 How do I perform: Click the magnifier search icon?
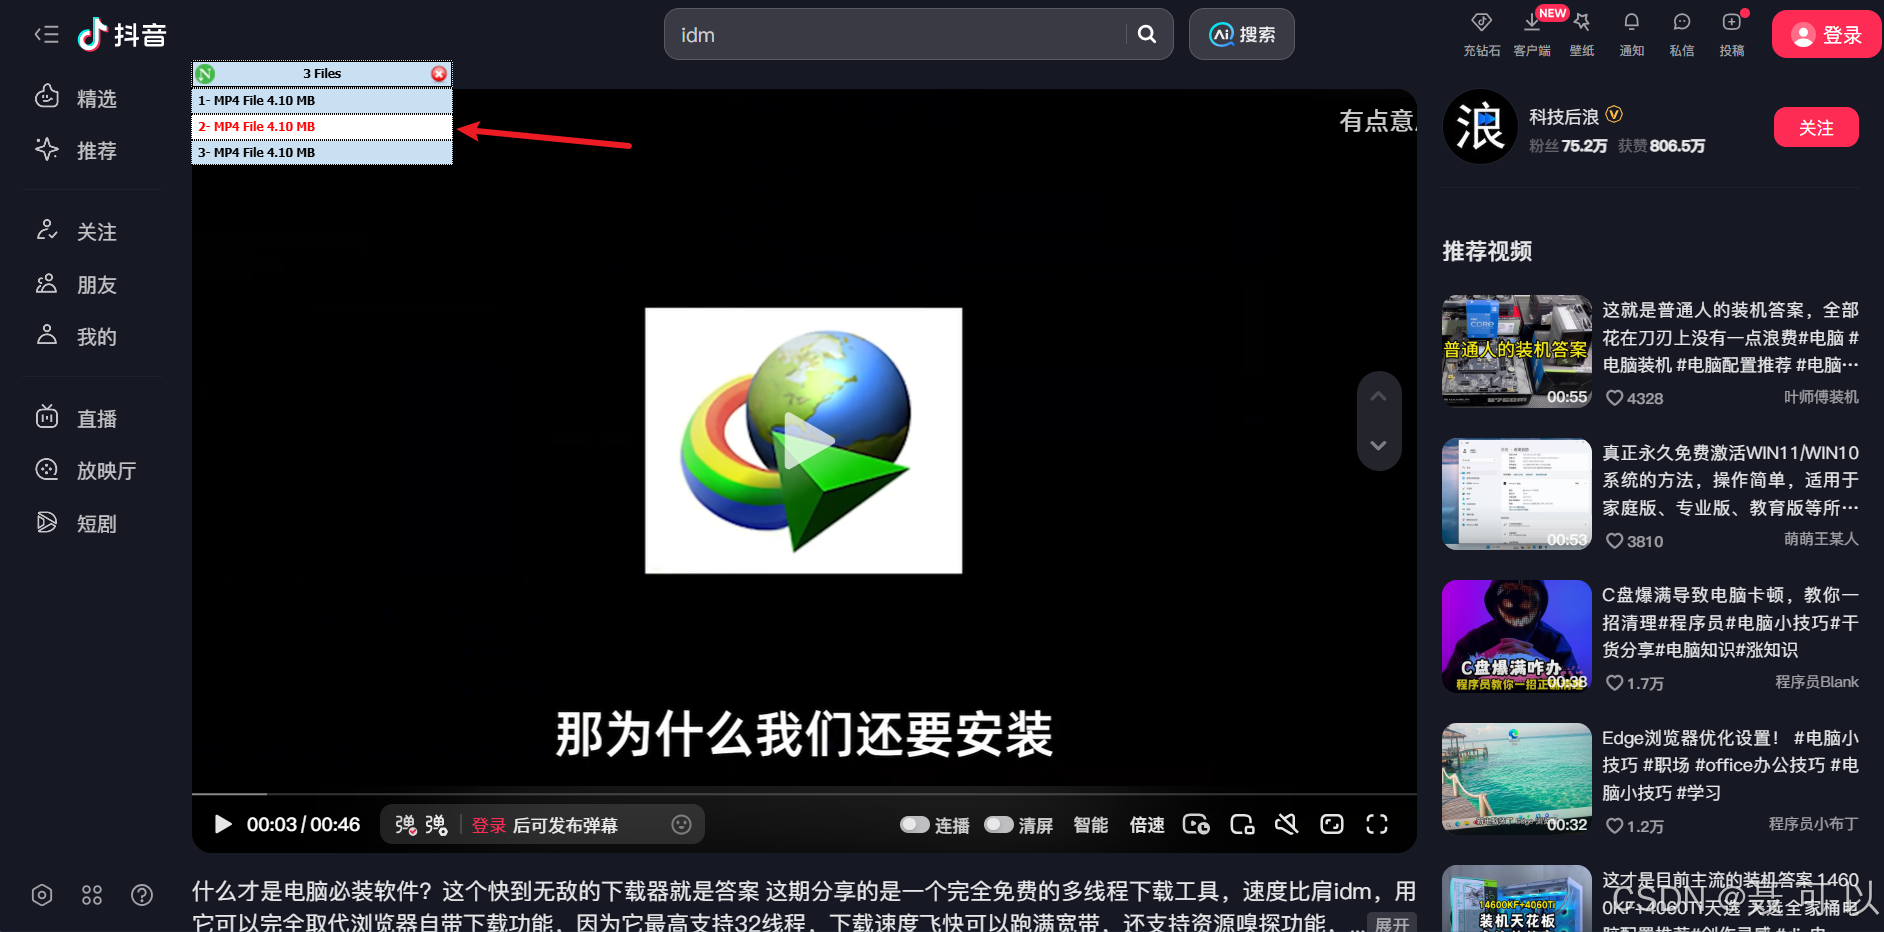[1147, 35]
